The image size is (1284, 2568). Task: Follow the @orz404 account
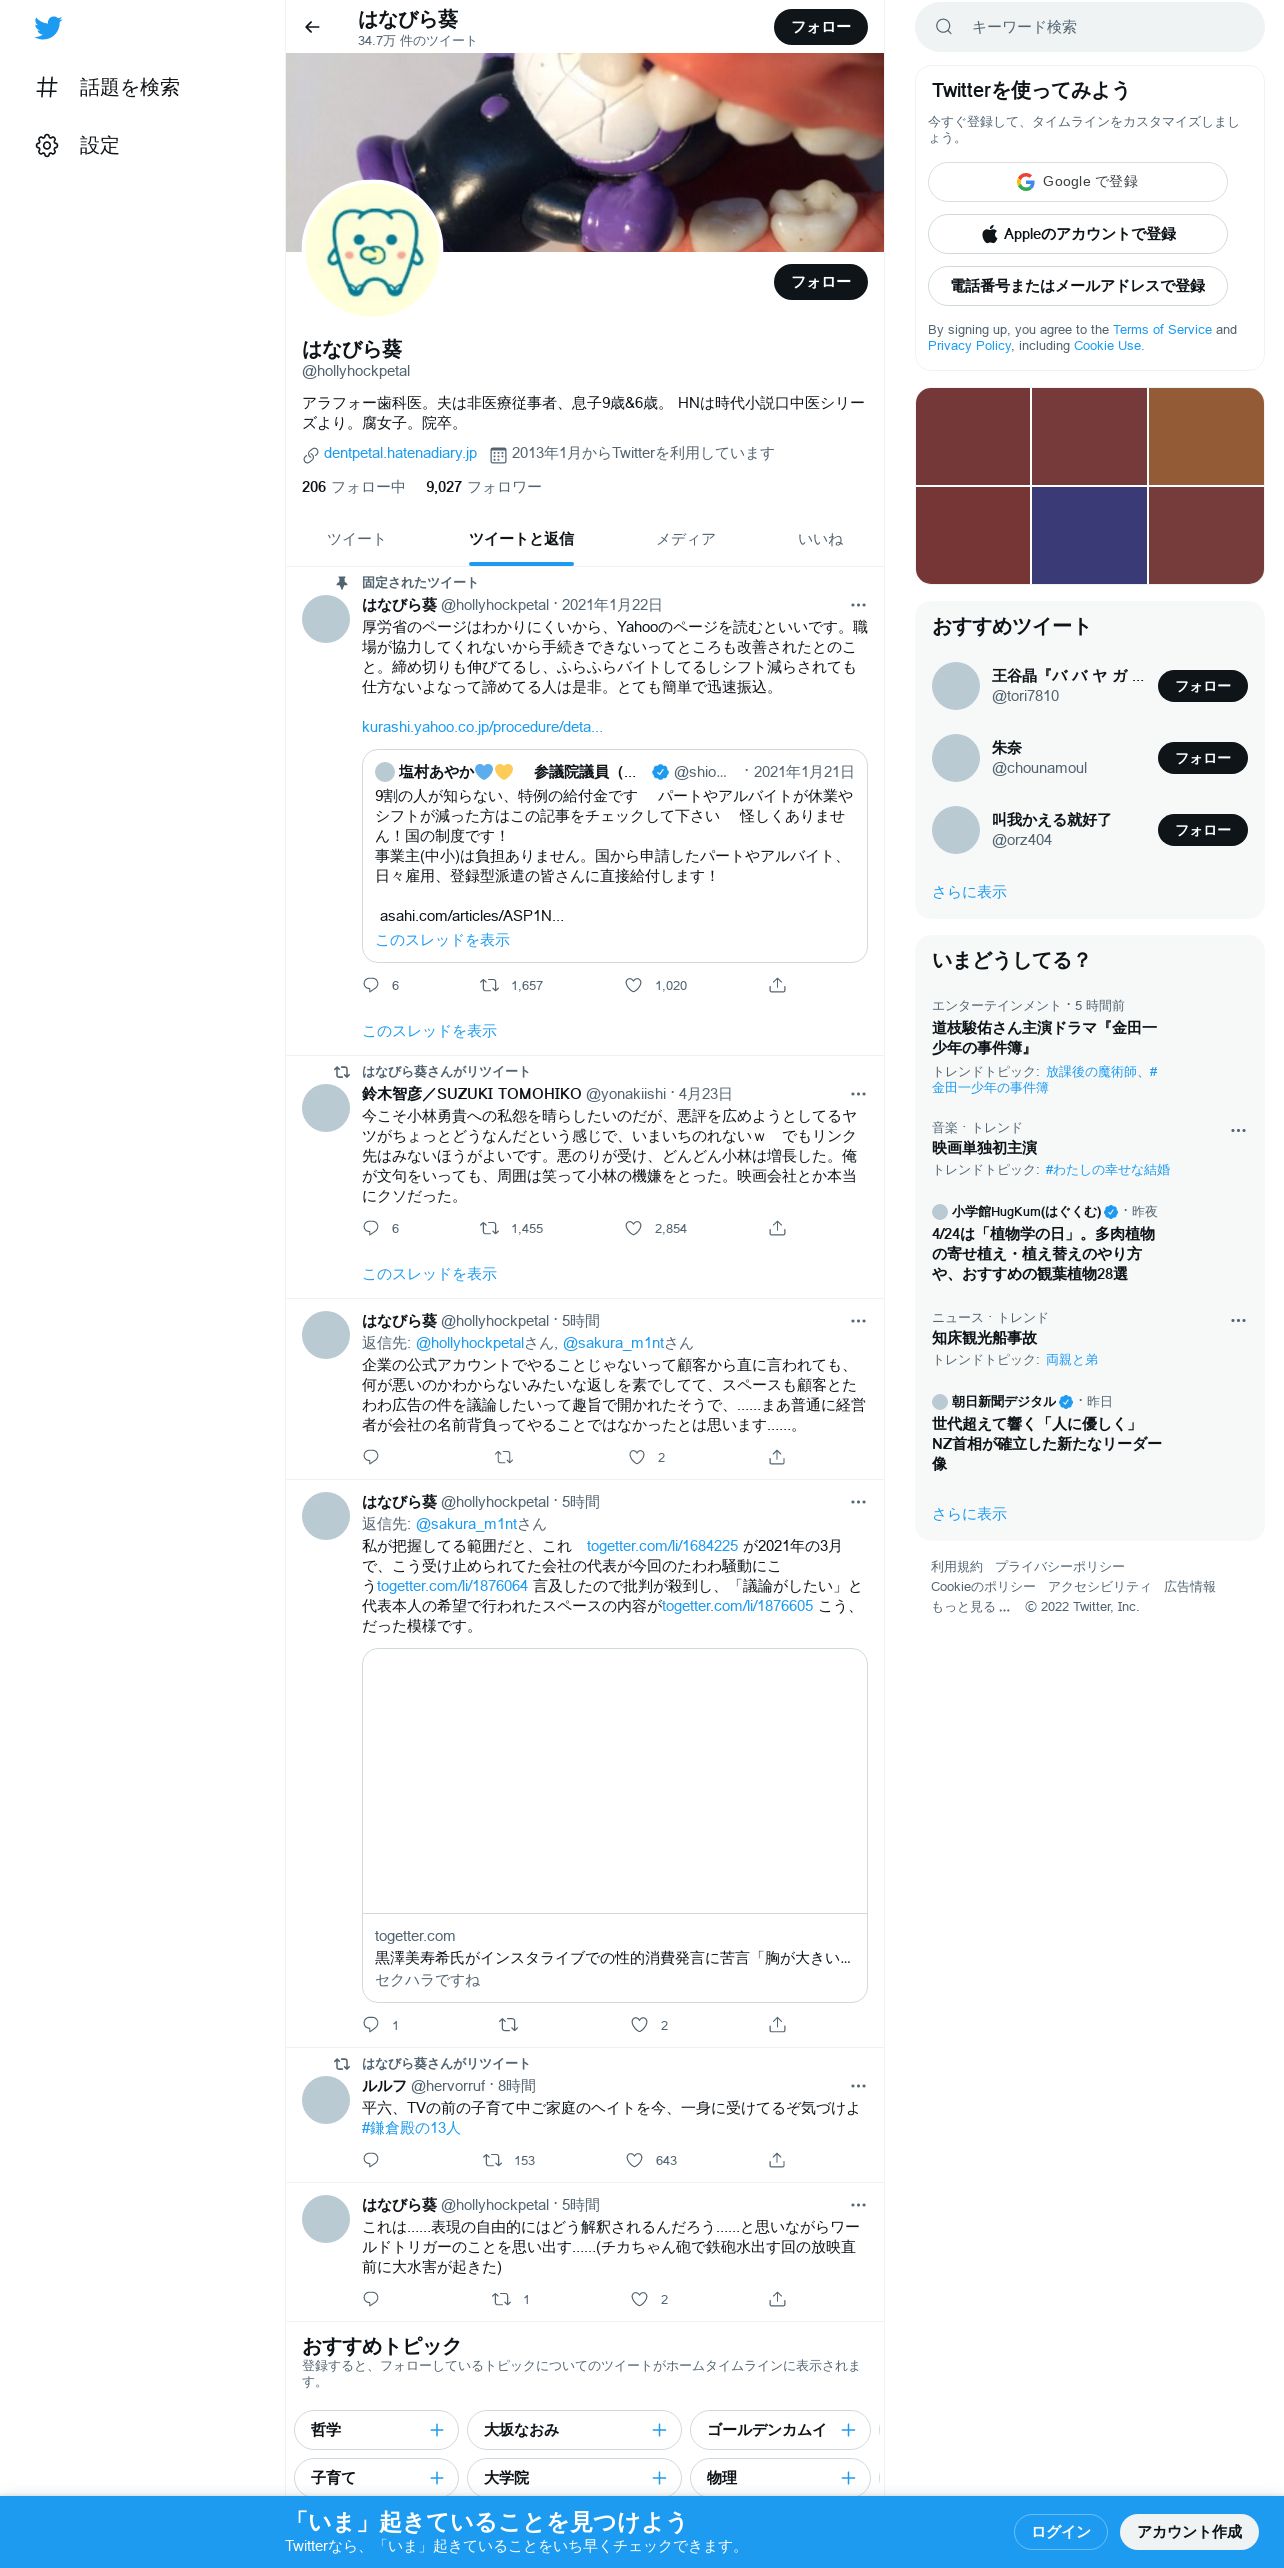click(x=1203, y=830)
